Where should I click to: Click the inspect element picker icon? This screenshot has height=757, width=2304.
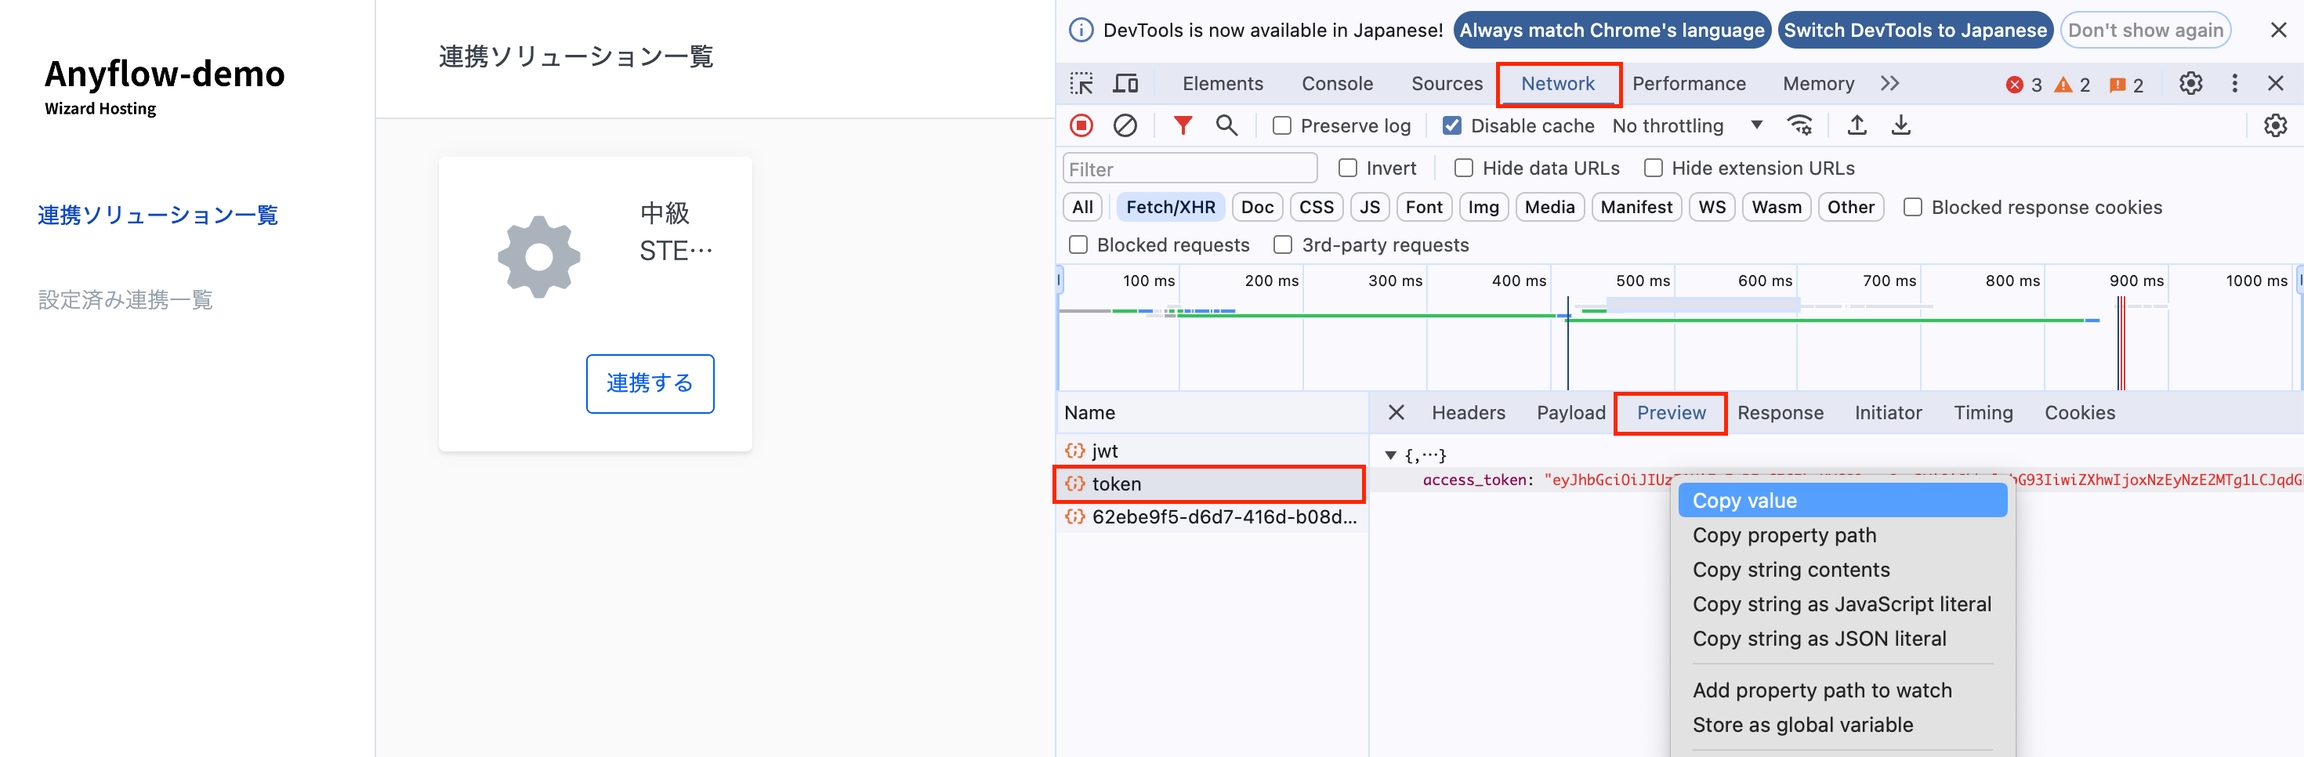[x=1081, y=84]
